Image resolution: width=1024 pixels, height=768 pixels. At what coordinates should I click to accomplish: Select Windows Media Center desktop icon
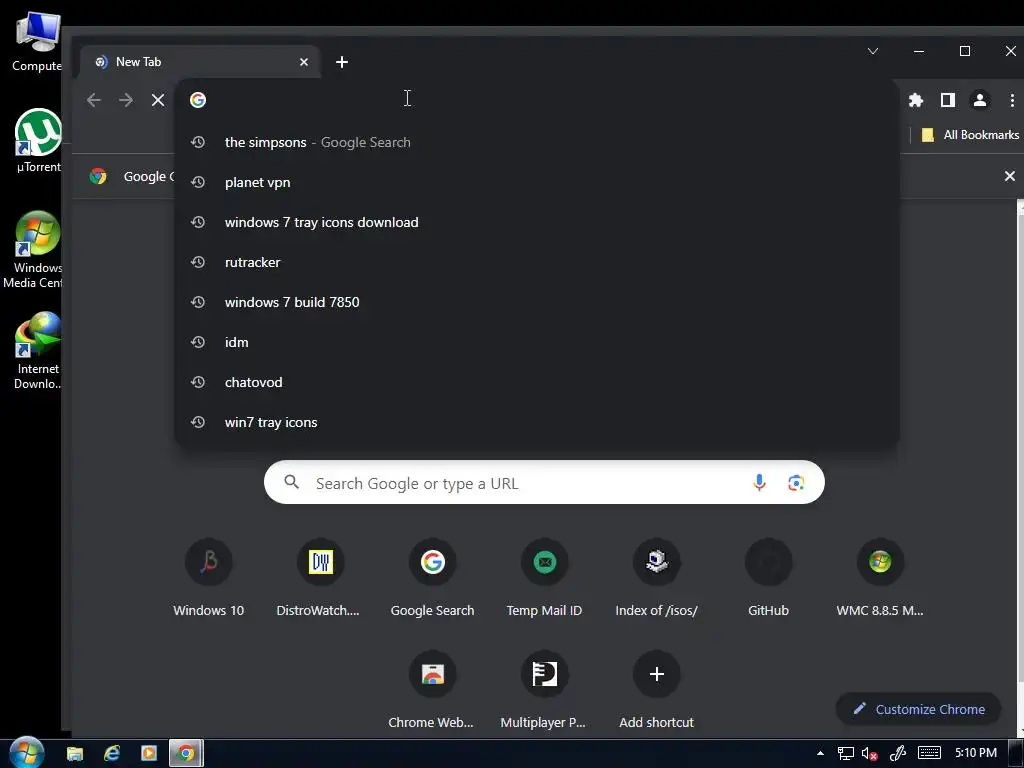point(34,249)
